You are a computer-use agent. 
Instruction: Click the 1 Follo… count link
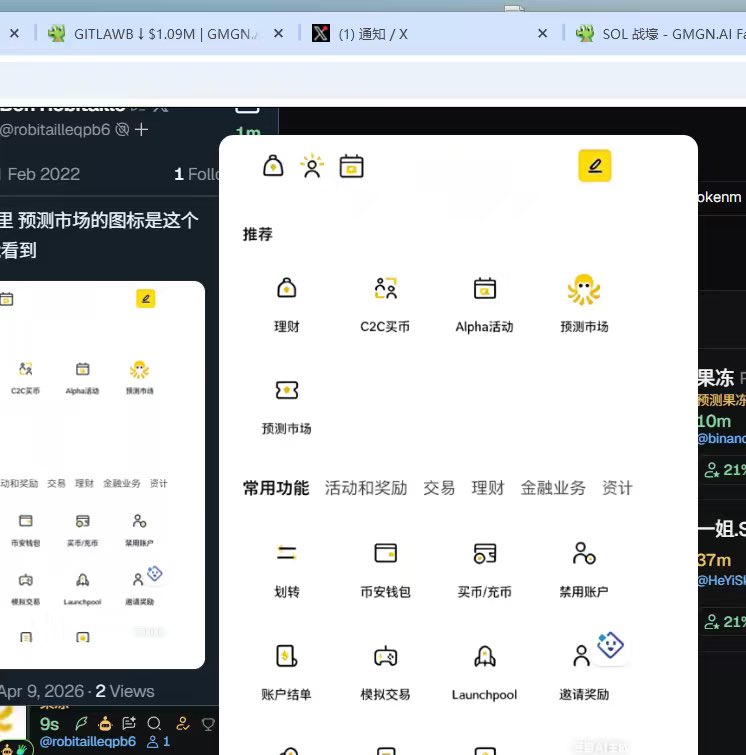point(196,174)
